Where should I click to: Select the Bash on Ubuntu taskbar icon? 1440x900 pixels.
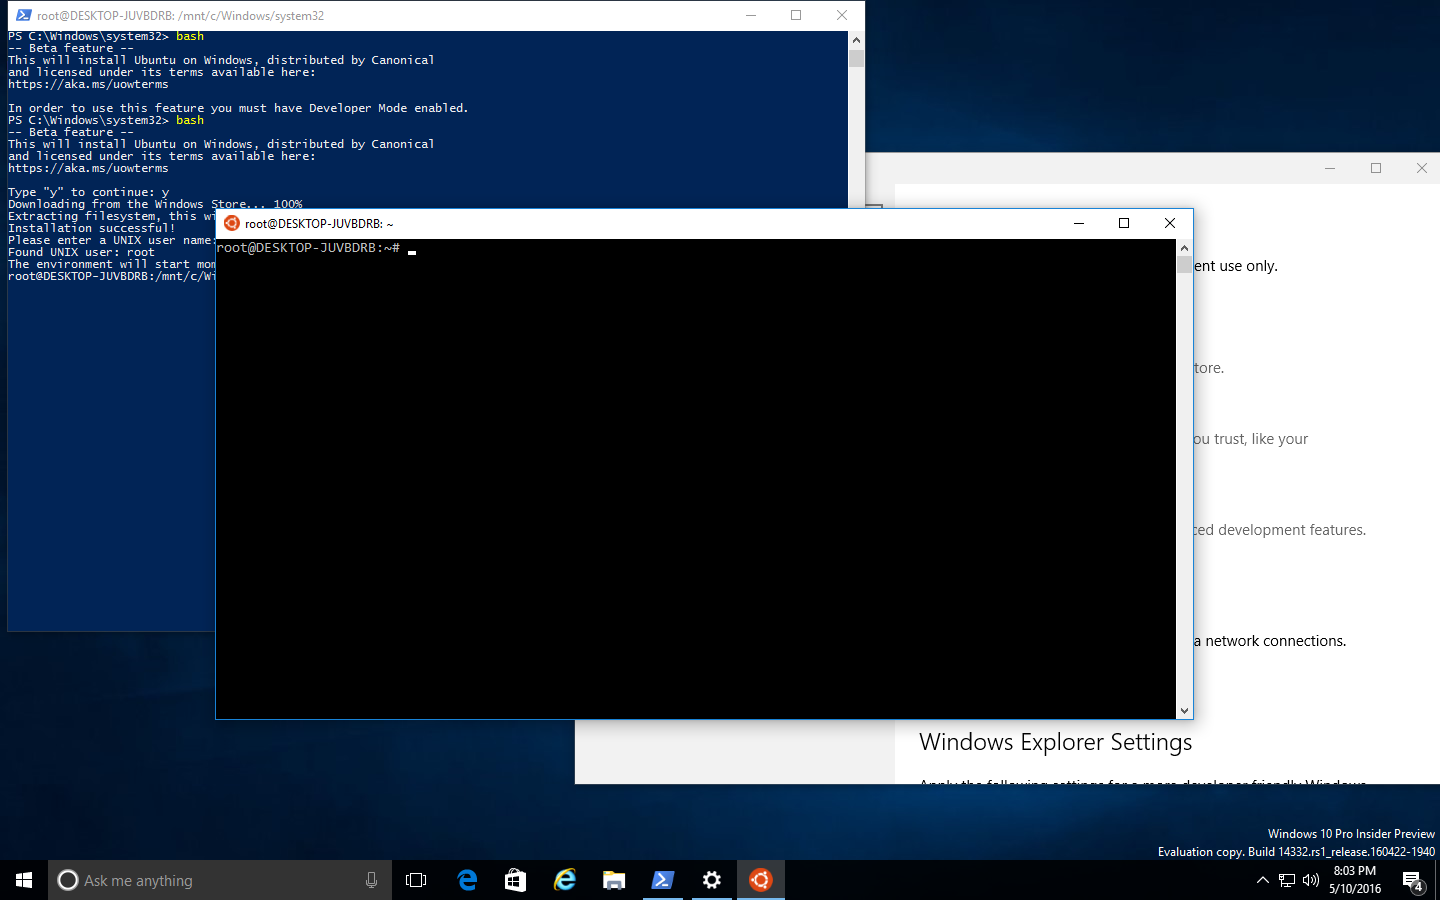click(x=760, y=880)
